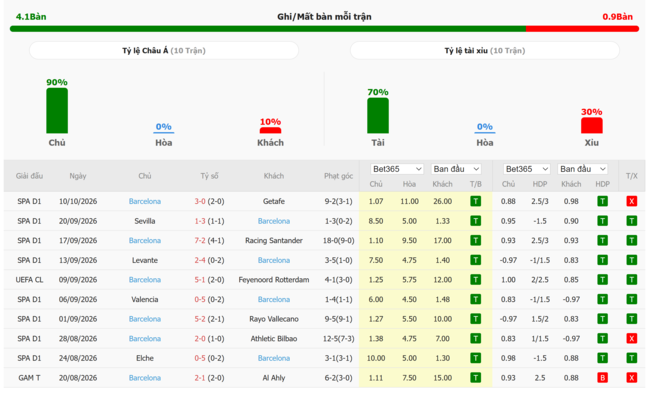
Task: Open Barcelona link in the Levante row
Action: (x=274, y=260)
